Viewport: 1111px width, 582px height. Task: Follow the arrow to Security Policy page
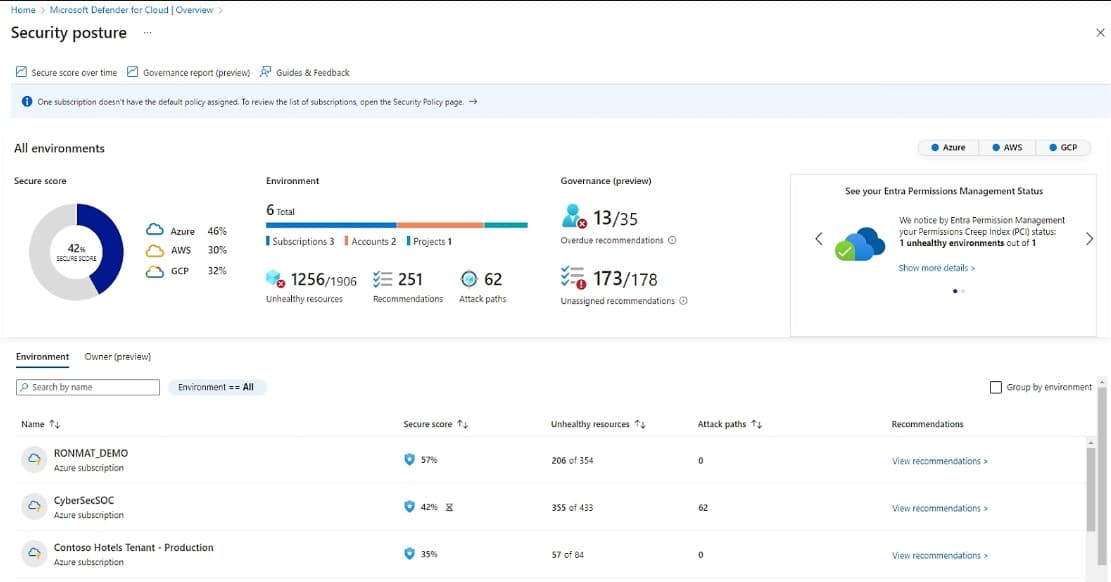(473, 101)
